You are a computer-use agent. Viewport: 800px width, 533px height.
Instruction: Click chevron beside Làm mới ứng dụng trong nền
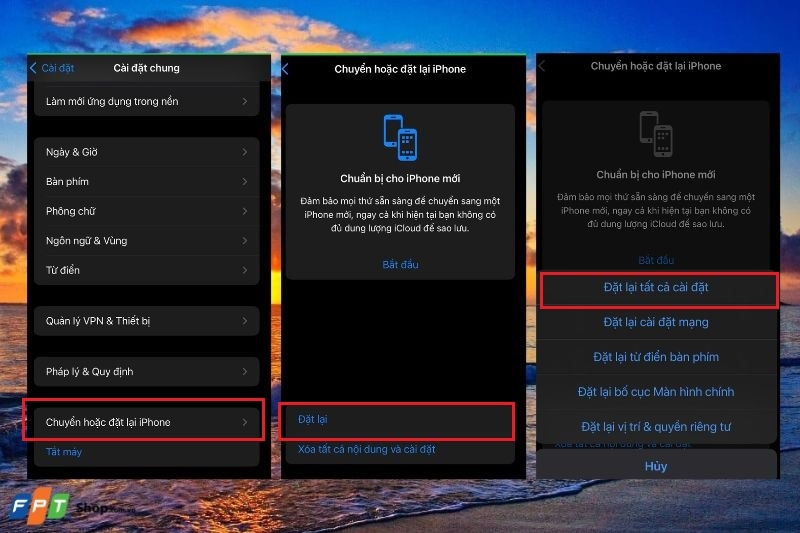245,101
